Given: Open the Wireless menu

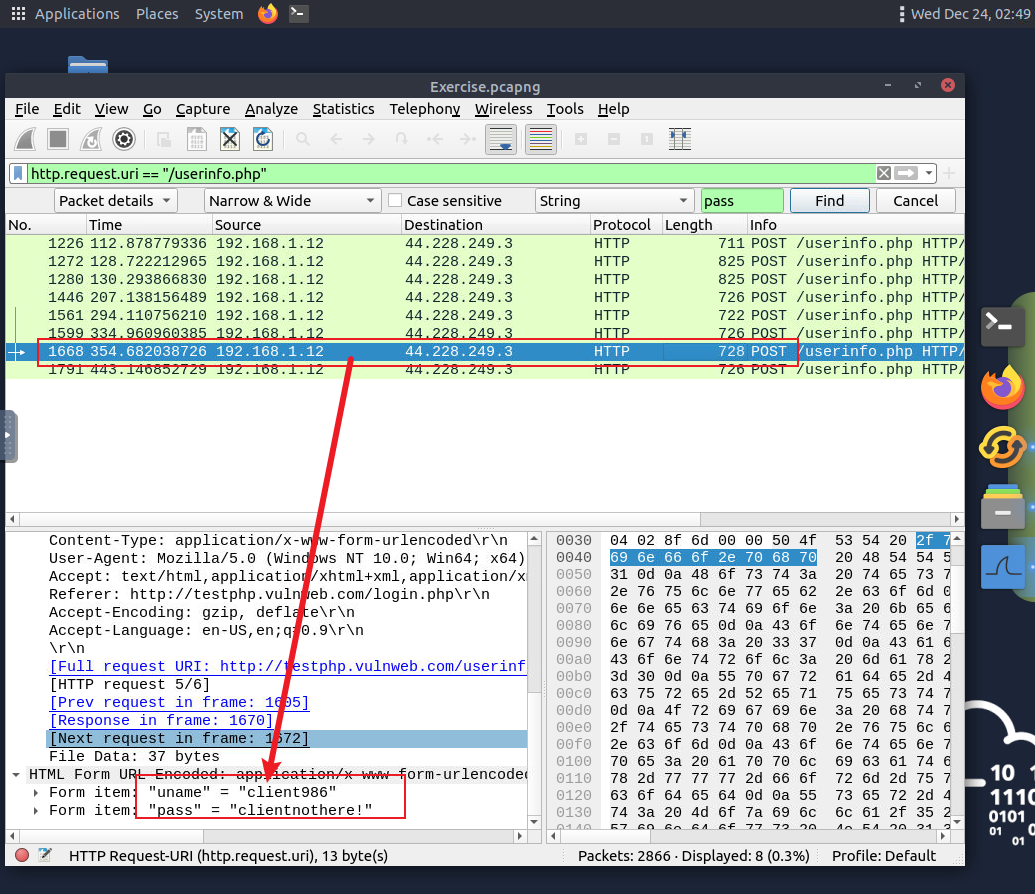Looking at the screenshot, I should tap(503, 109).
